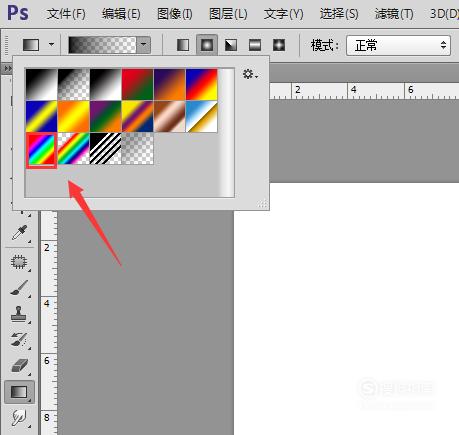Select the Gradient tool in toolbox
The width and height of the screenshot is (459, 435).
(x=19, y=392)
